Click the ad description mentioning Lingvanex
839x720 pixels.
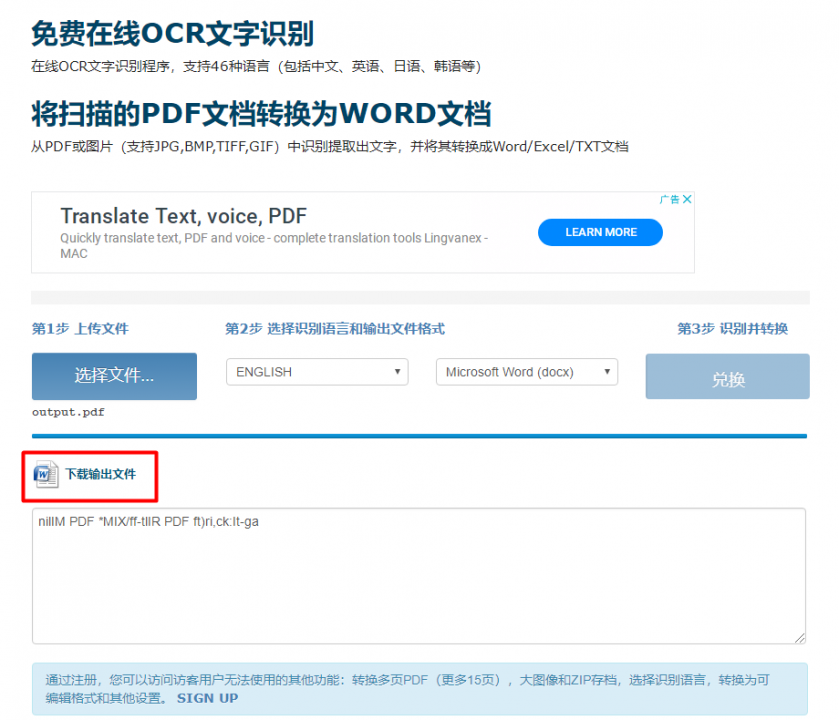(x=274, y=246)
